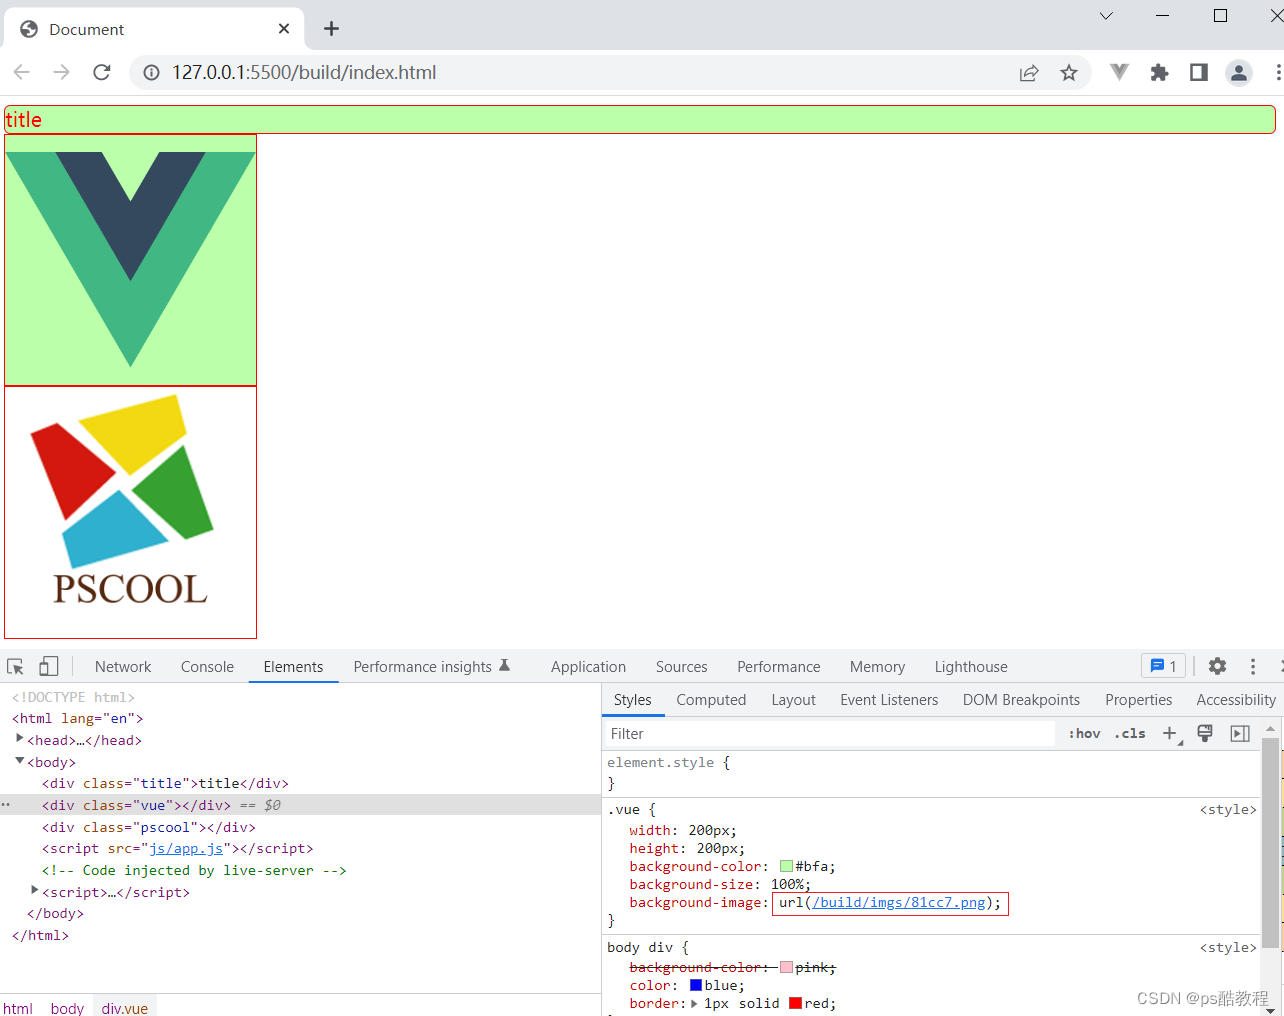The image size is (1284, 1016).
Task: Open pink color swatch picker
Action: pyautogui.click(x=786, y=967)
